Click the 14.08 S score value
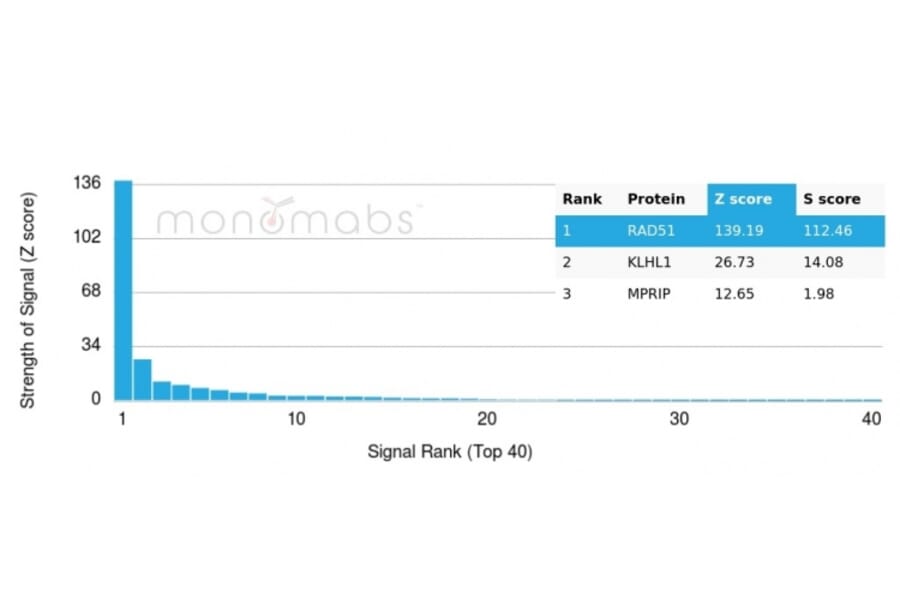 (x=823, y=262)
